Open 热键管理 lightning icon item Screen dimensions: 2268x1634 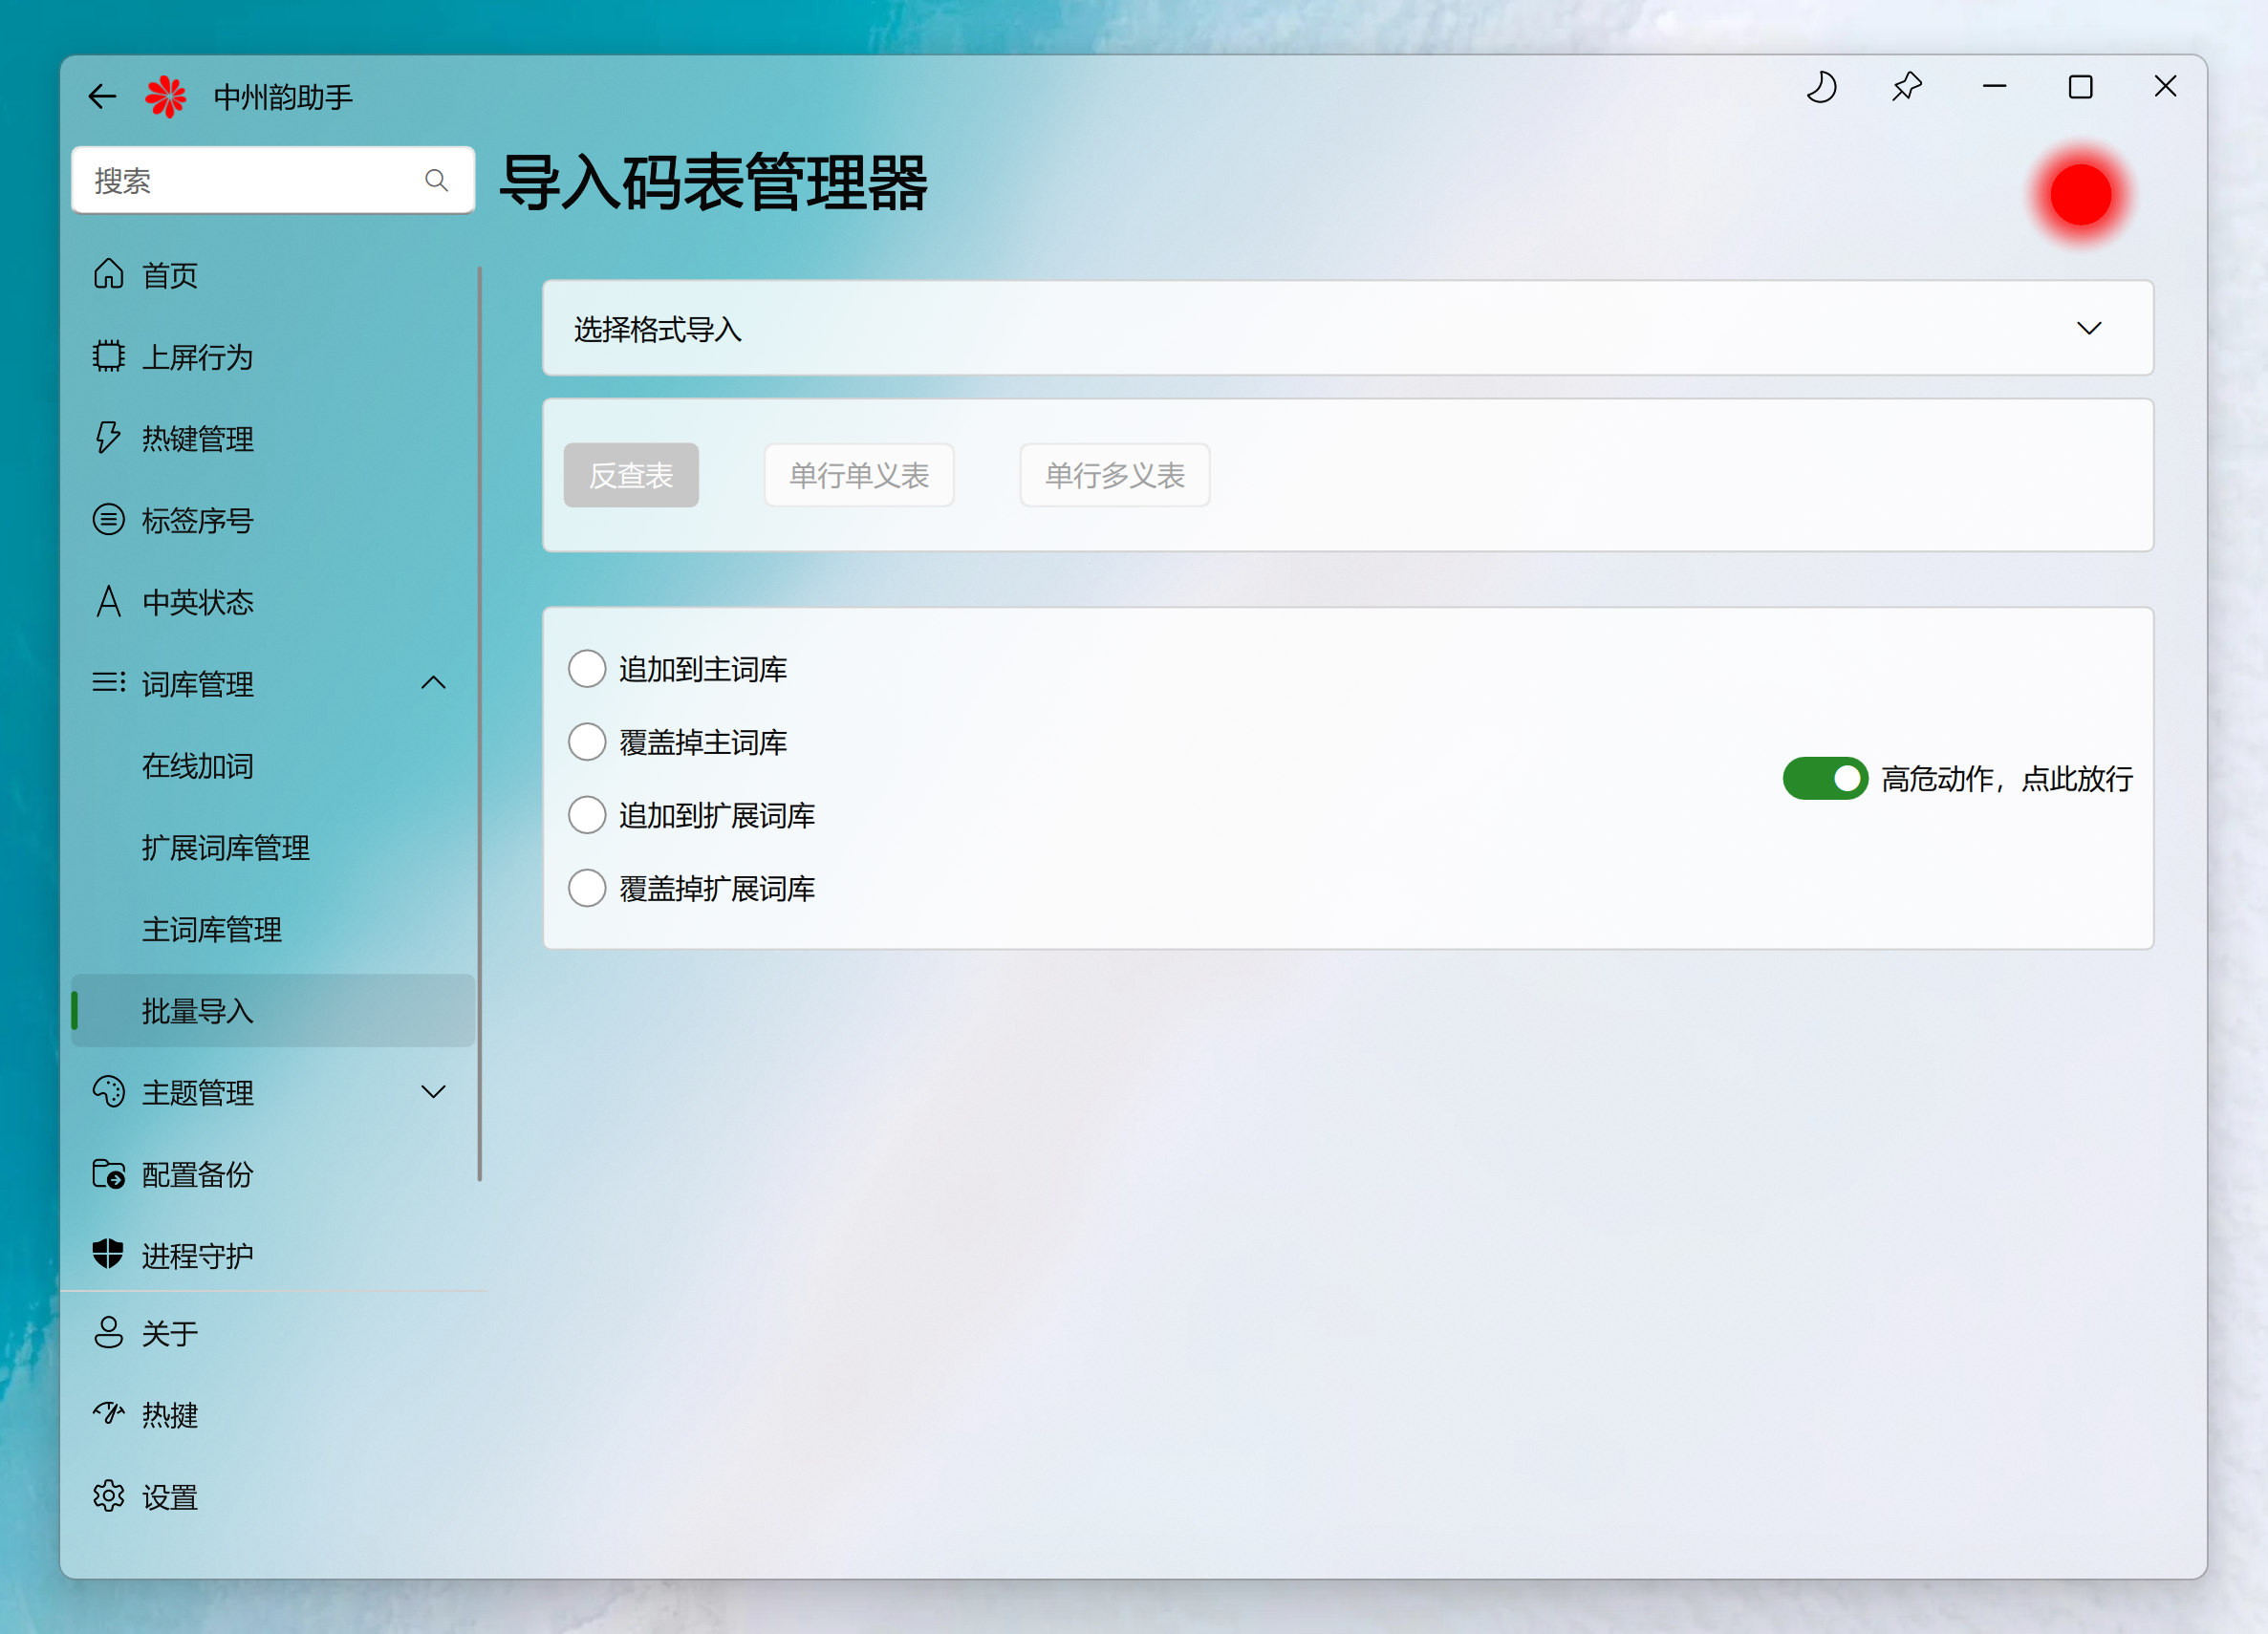(x=109, y=438)
